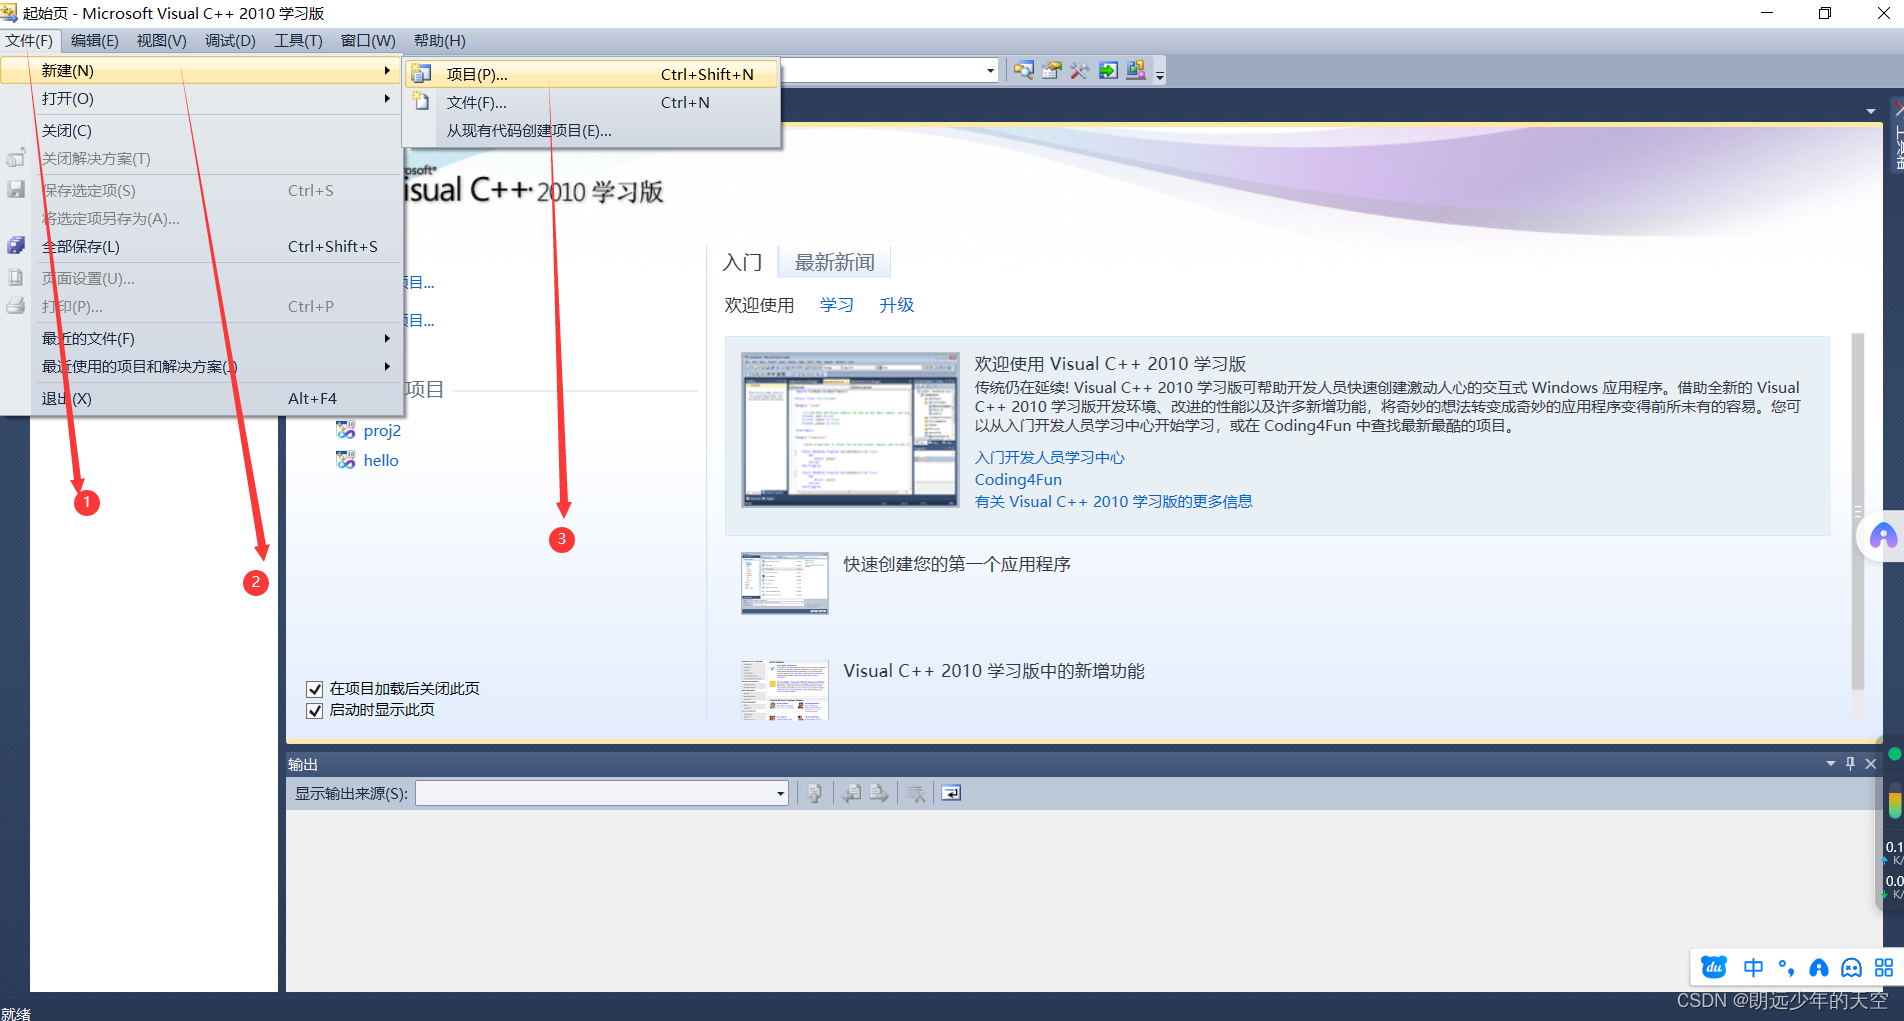Screen dimensions: 1904x1021
Task: Open the document tab list dropdown arrow
Action: 1871,111
